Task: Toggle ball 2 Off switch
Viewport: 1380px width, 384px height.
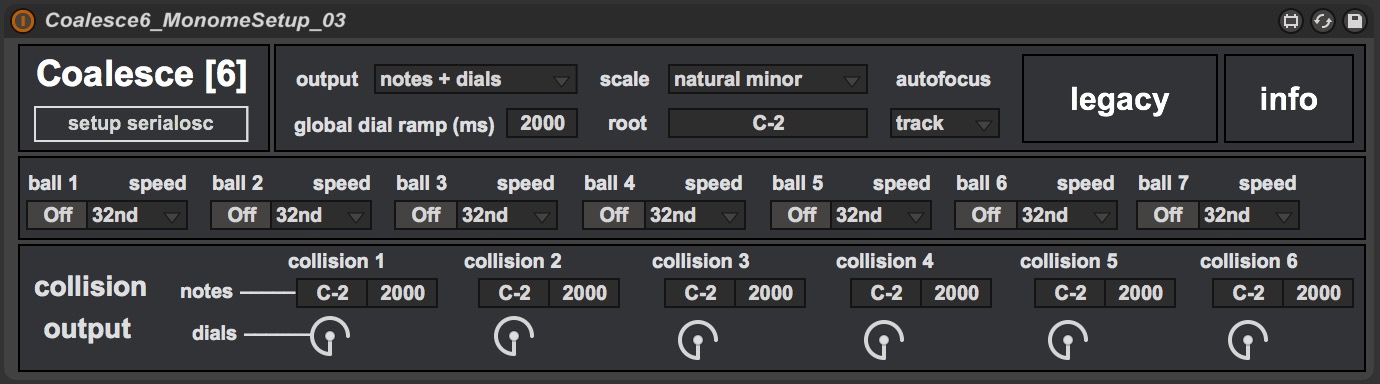Action: (241, 214)
